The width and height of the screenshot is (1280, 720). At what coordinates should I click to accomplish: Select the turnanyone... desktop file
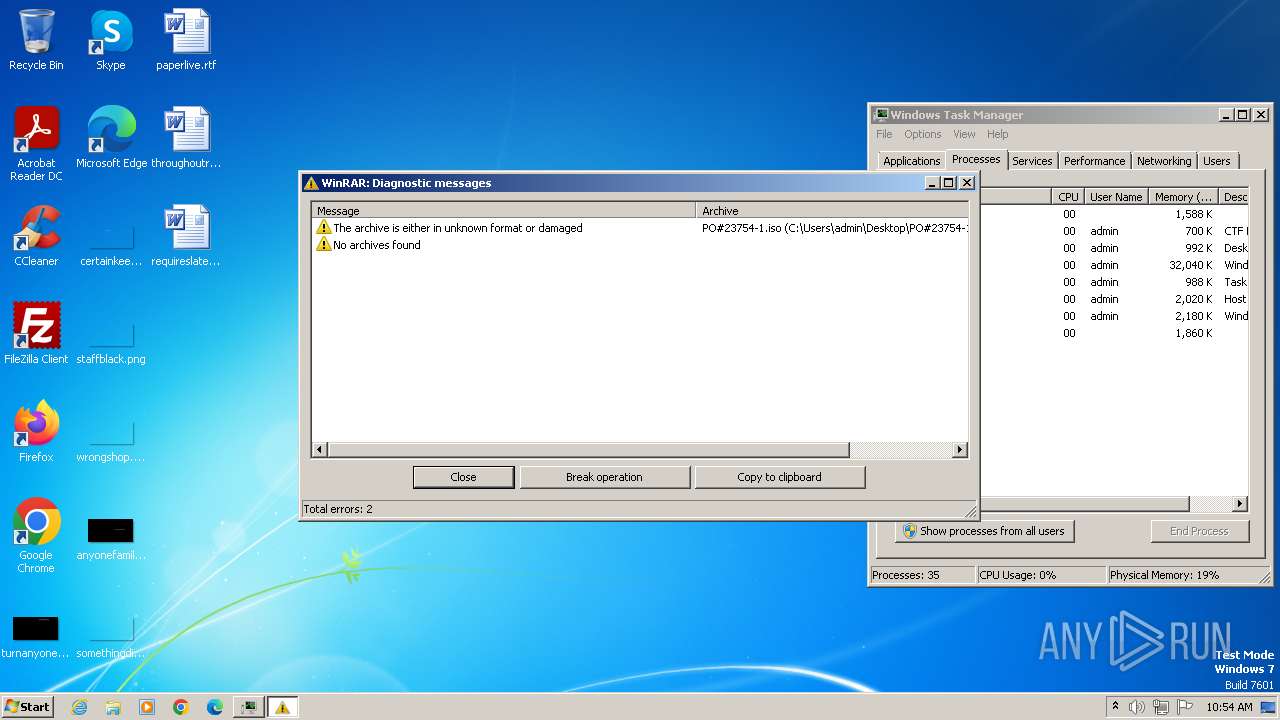click(36, 636)
